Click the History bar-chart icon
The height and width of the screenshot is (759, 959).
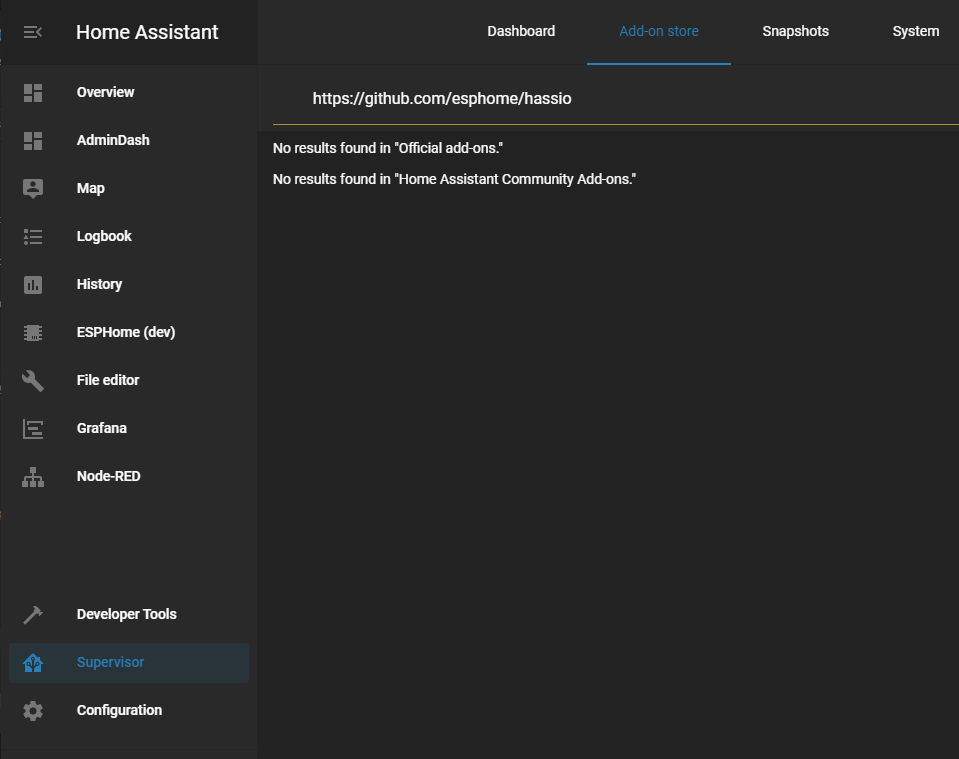33,284
